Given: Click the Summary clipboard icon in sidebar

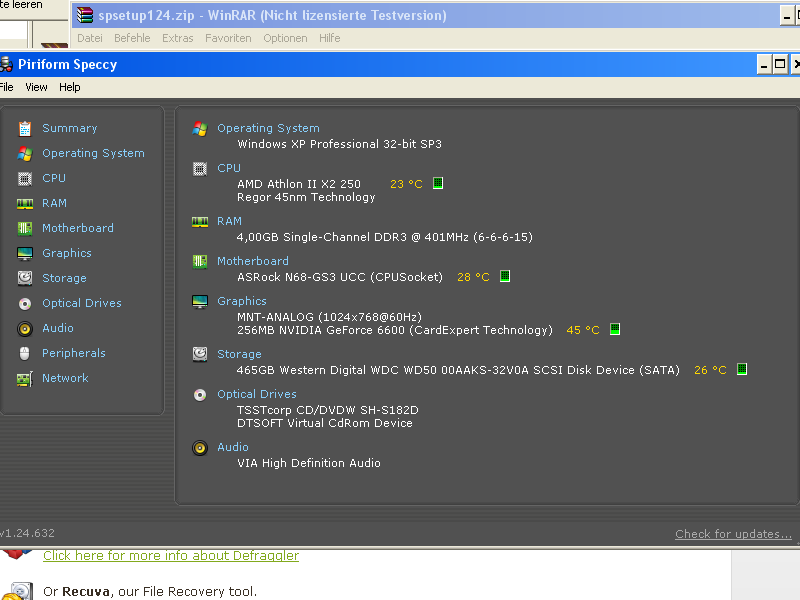Looking at the screenshot, I should click(x=24, y=129).
